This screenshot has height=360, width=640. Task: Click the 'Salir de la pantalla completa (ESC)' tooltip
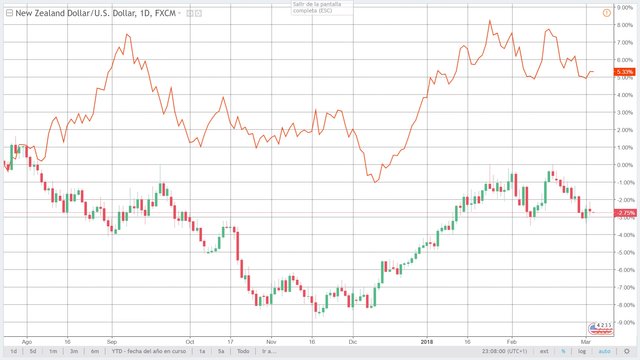[x=322, y=7]
